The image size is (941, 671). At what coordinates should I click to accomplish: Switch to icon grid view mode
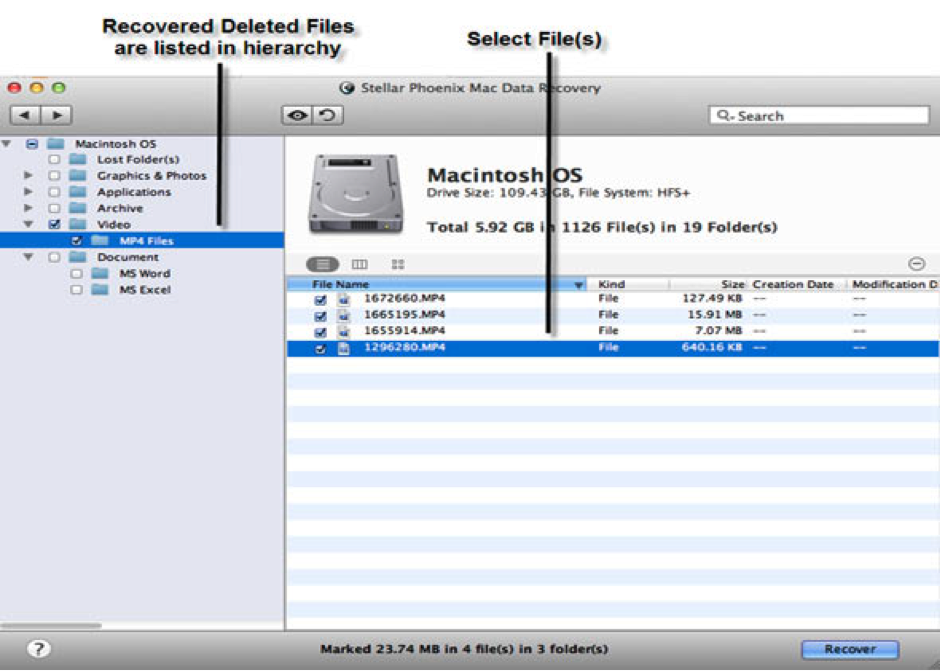click(x=397, y=264)
